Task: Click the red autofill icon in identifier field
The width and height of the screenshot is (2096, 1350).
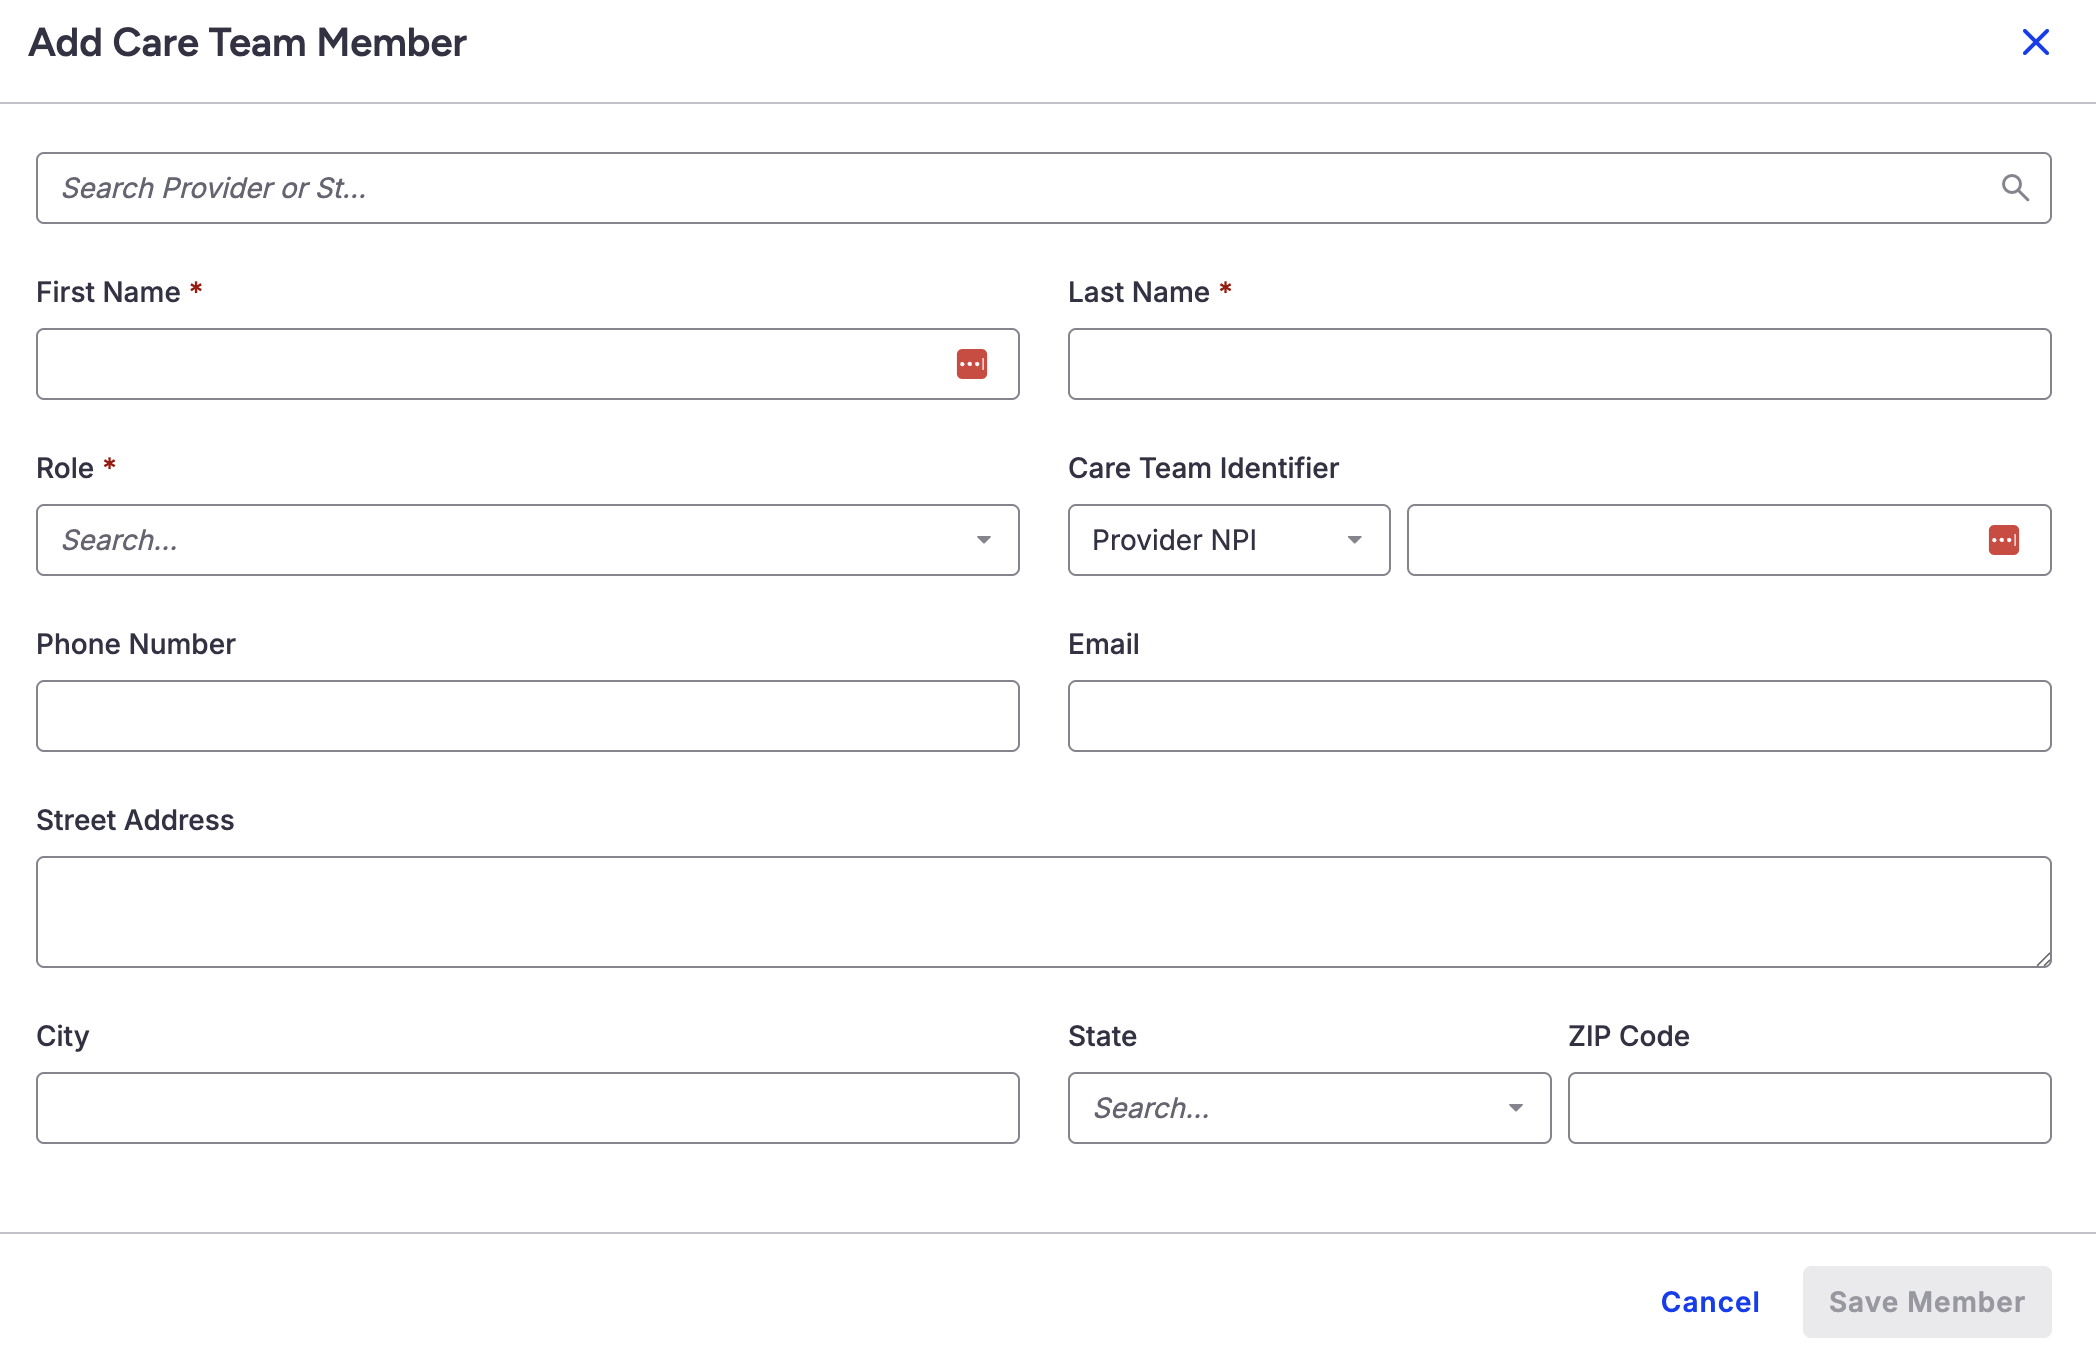Action: (x=2003, y=540)
